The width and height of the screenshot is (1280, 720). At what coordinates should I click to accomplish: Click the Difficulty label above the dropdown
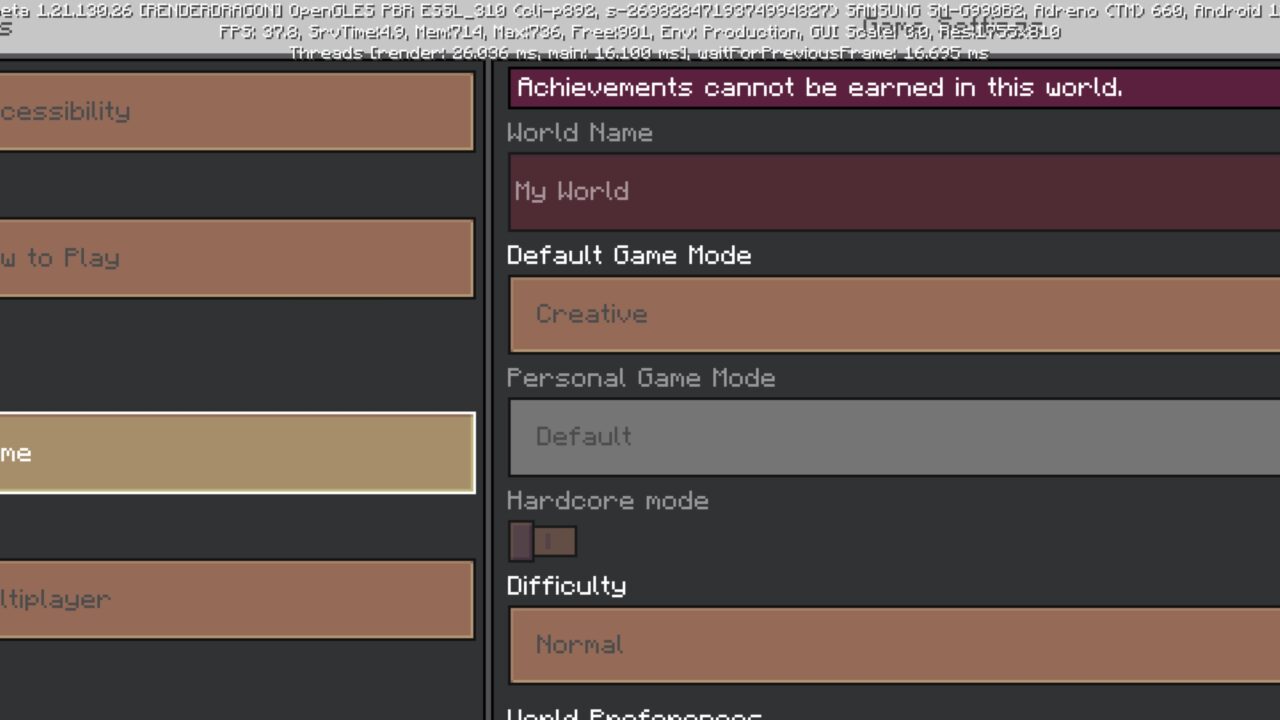(566, 586)
